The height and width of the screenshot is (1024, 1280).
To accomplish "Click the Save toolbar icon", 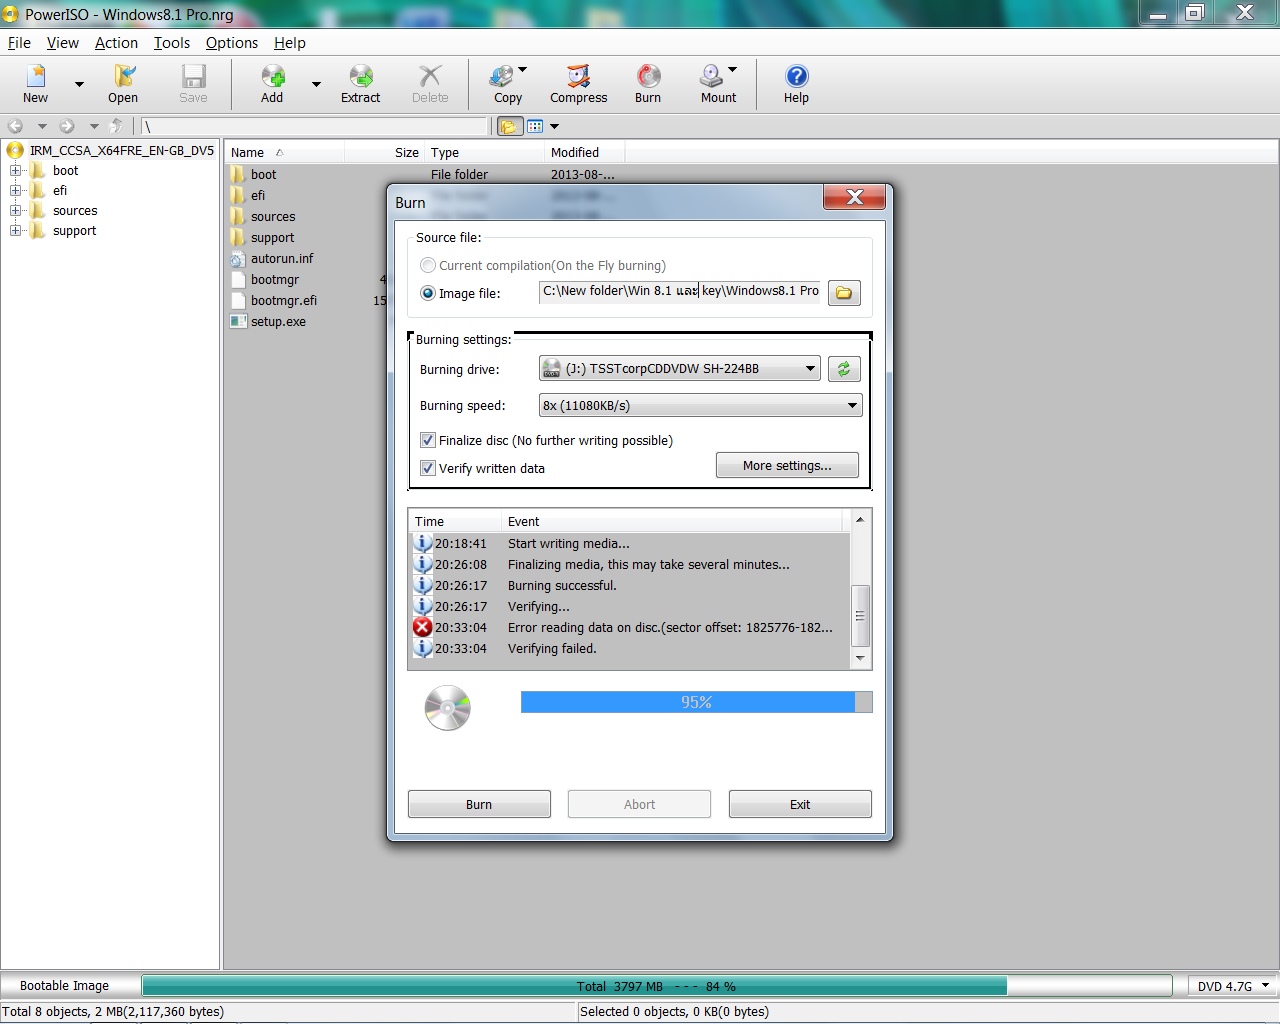I will click(x=193, y=84).
